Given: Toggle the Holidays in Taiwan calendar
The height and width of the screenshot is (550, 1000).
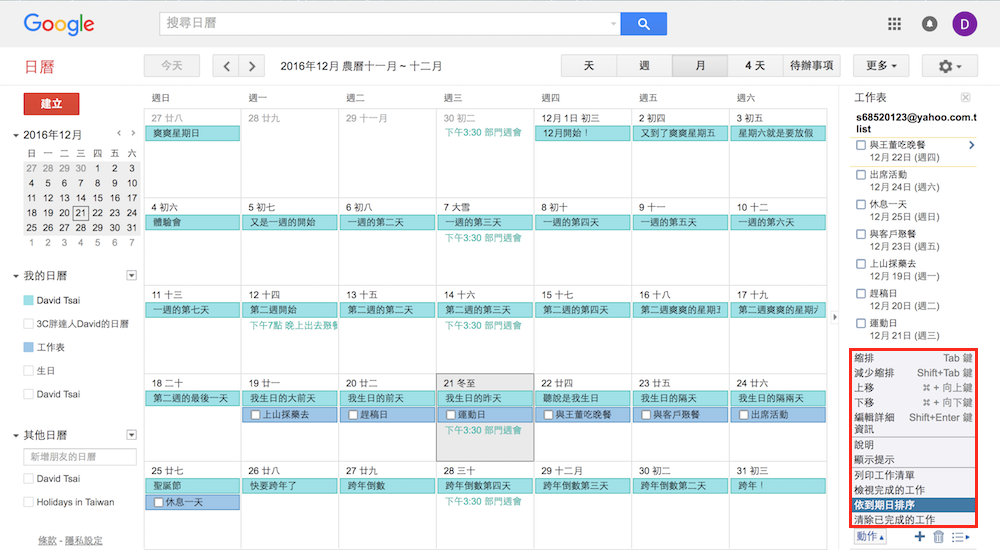Looking at the screenshot, I should tap(28, 502).
